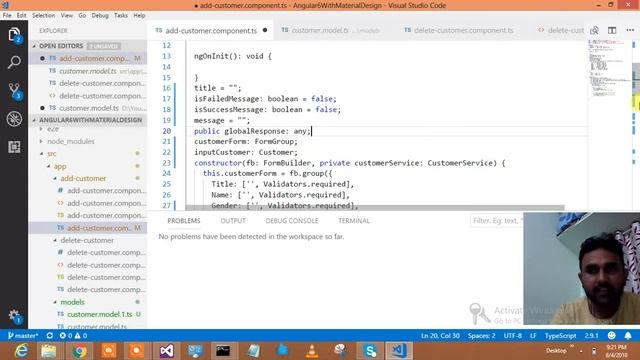Click Ln 20, Col 30 cursor position
This screenshot has width=640, height=360.
[x=440, y=336]
